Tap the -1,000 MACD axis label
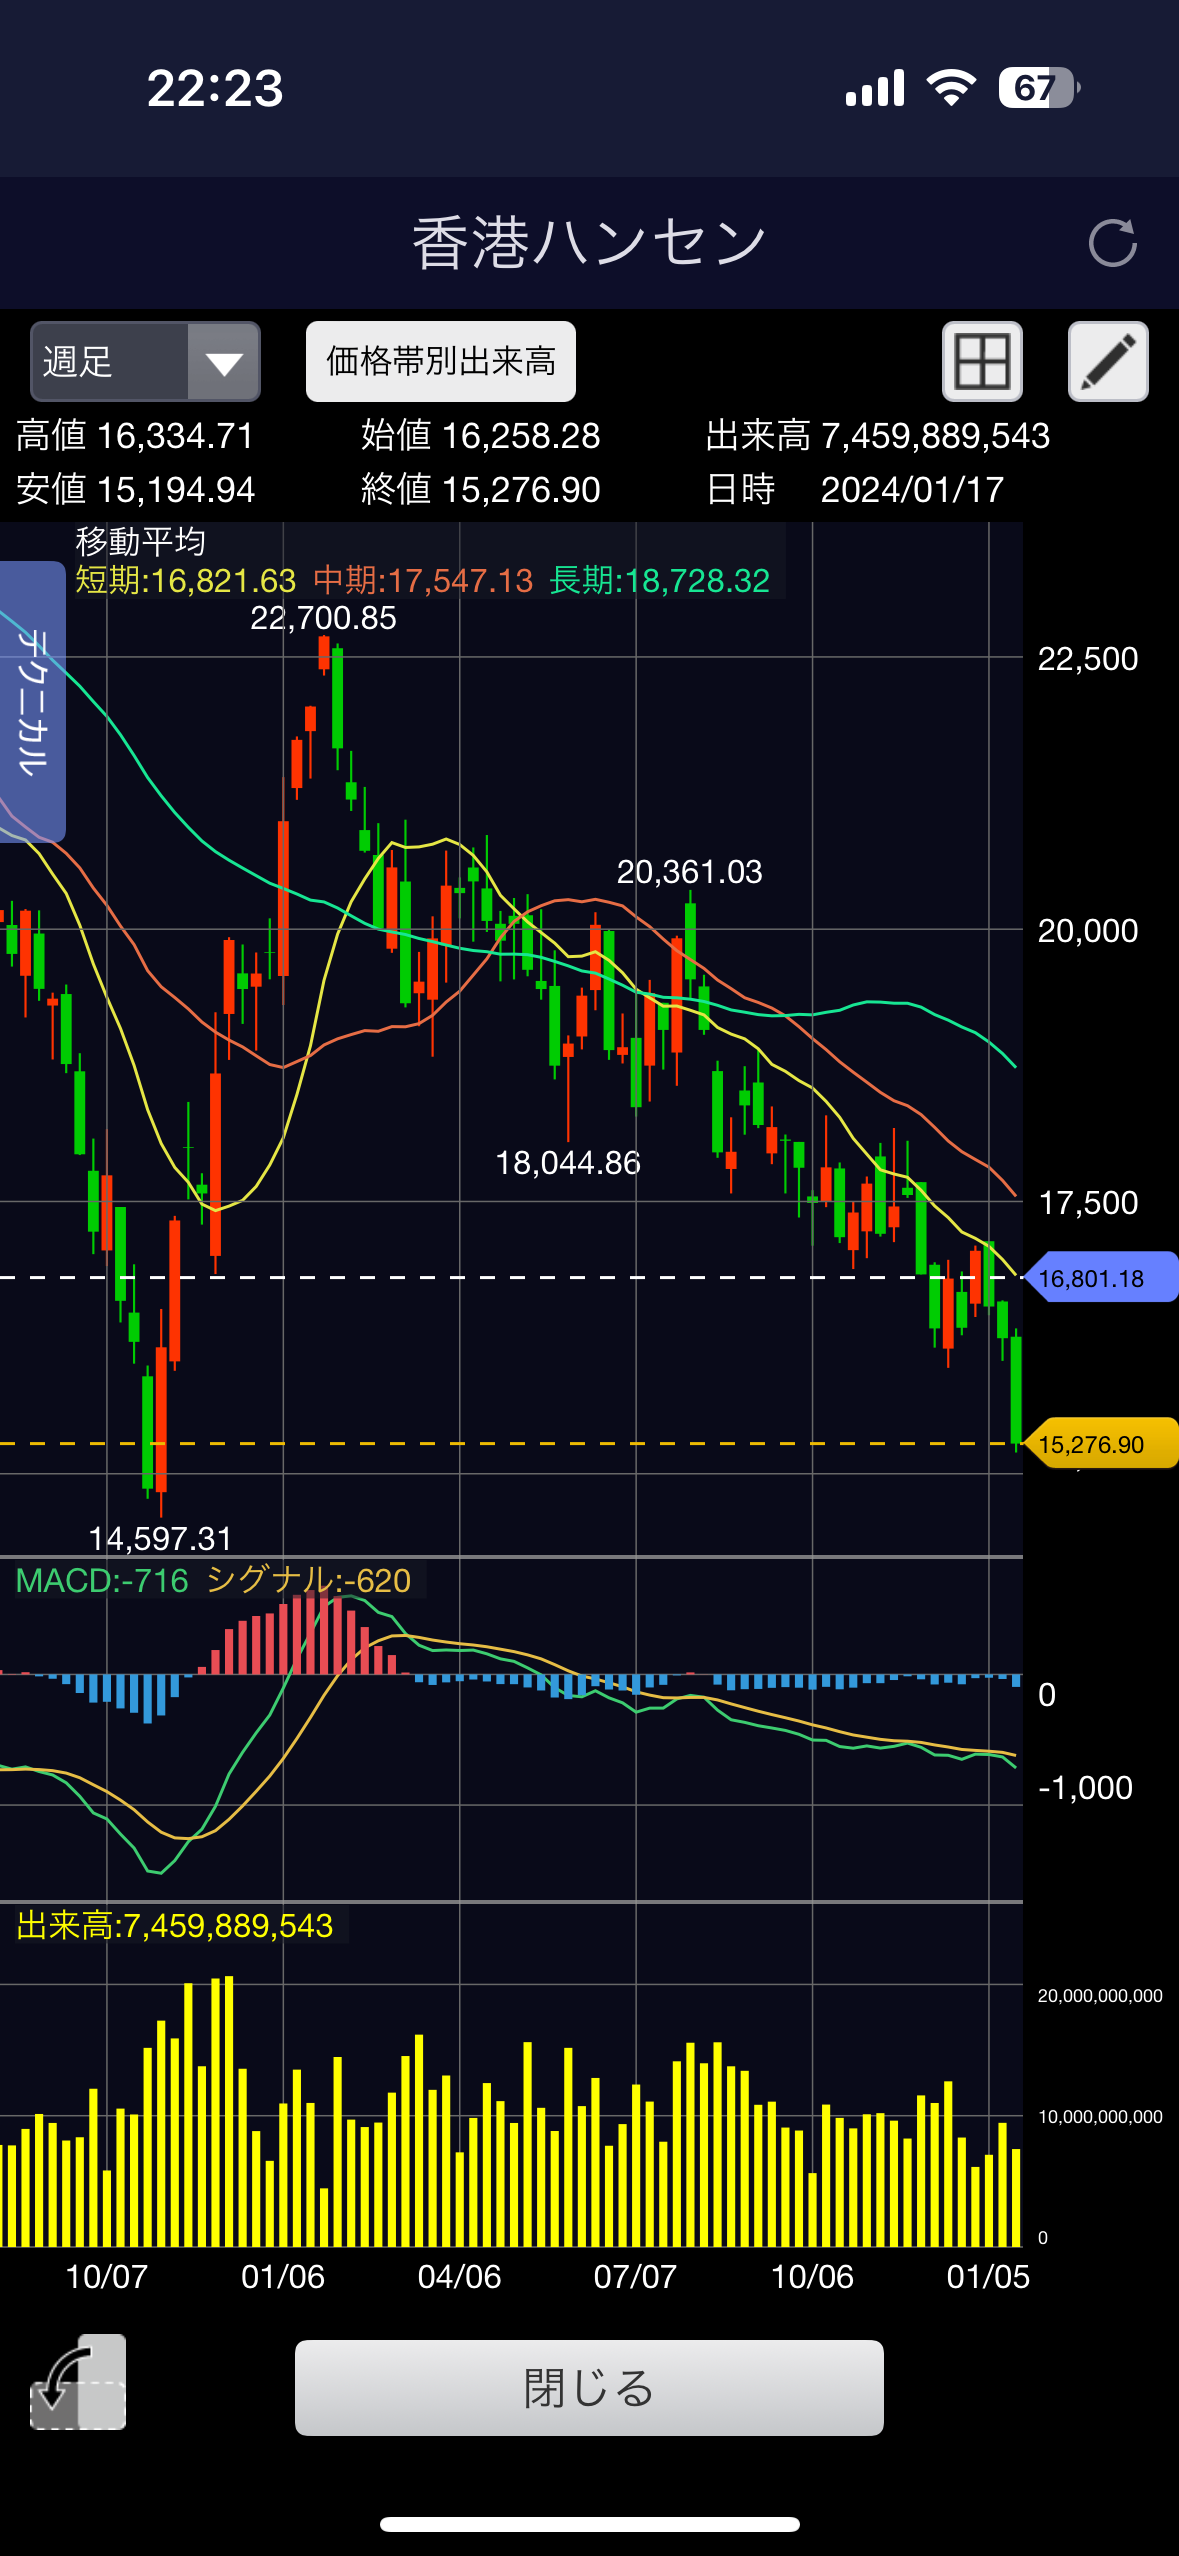This screenshot has width=1179, height=2556. [x=1085, y=1788]
